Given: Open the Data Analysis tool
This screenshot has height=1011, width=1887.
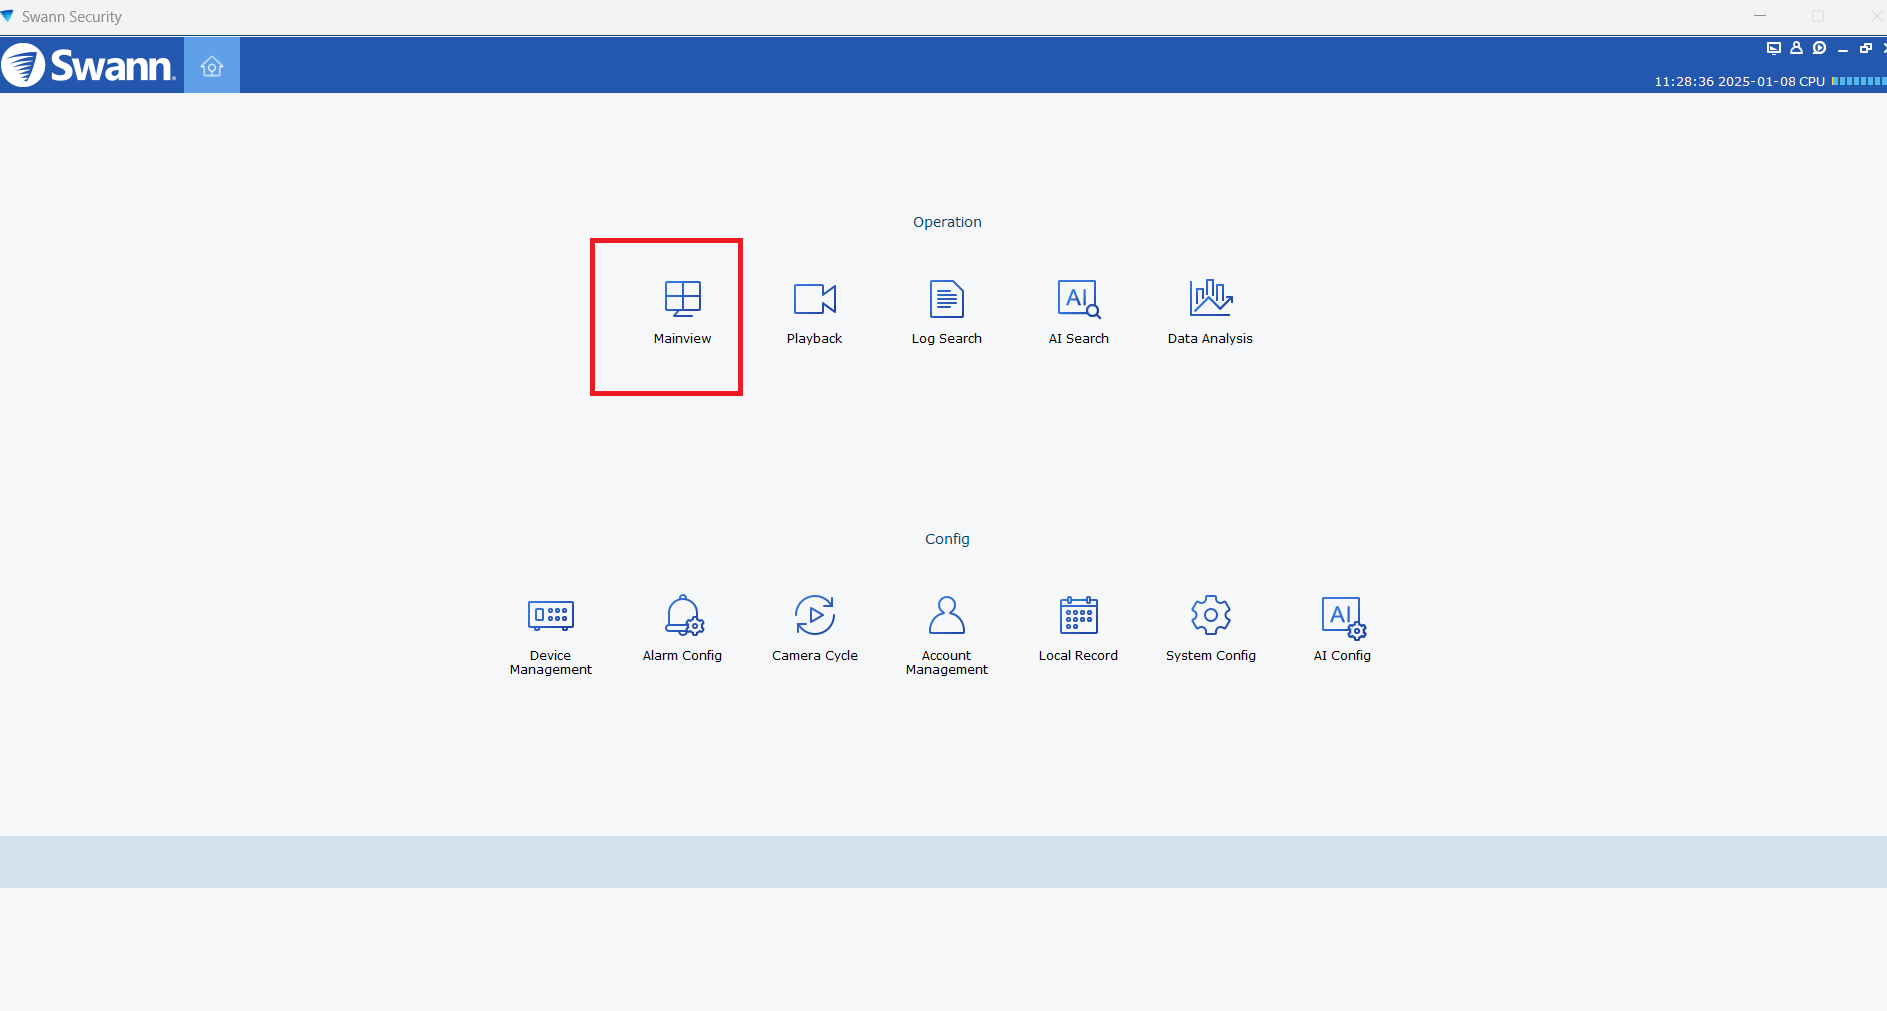Looking at the screenshot, I should point(1210,310).
